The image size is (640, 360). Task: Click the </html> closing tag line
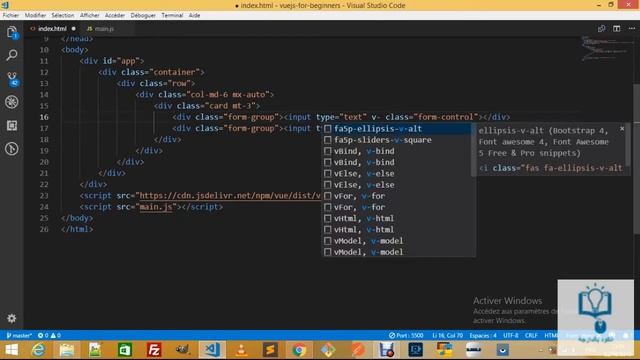pos(77,229)
